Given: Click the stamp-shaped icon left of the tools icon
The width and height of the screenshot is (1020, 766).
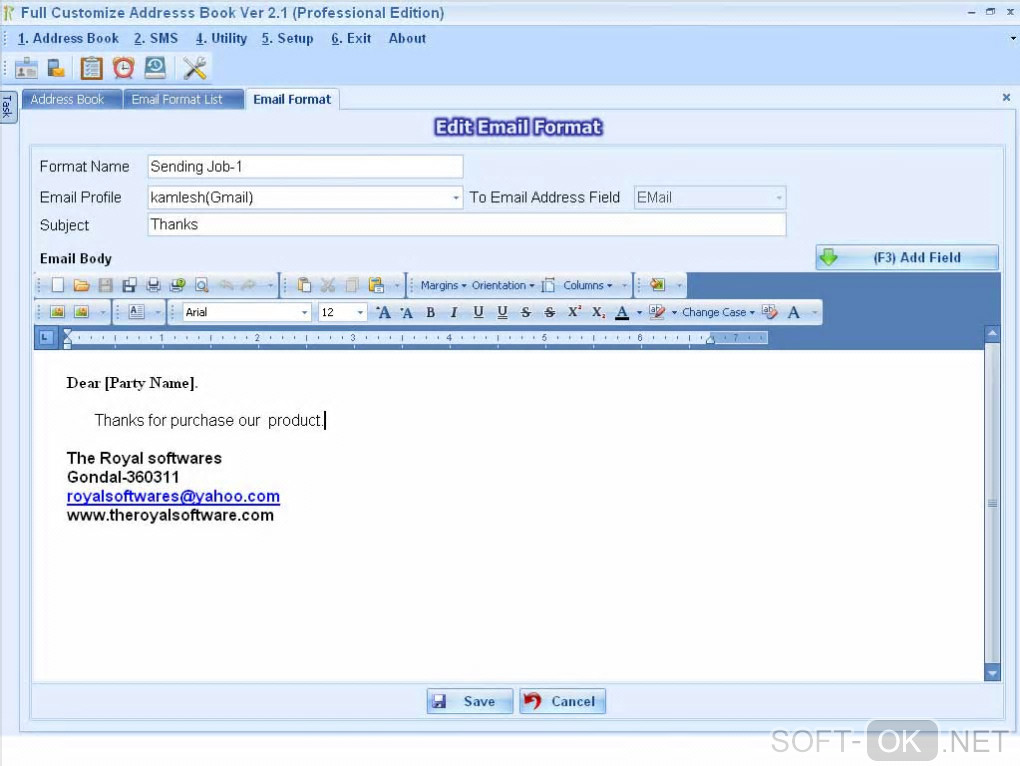Looking at the screenshot, I should pos(155,68).
